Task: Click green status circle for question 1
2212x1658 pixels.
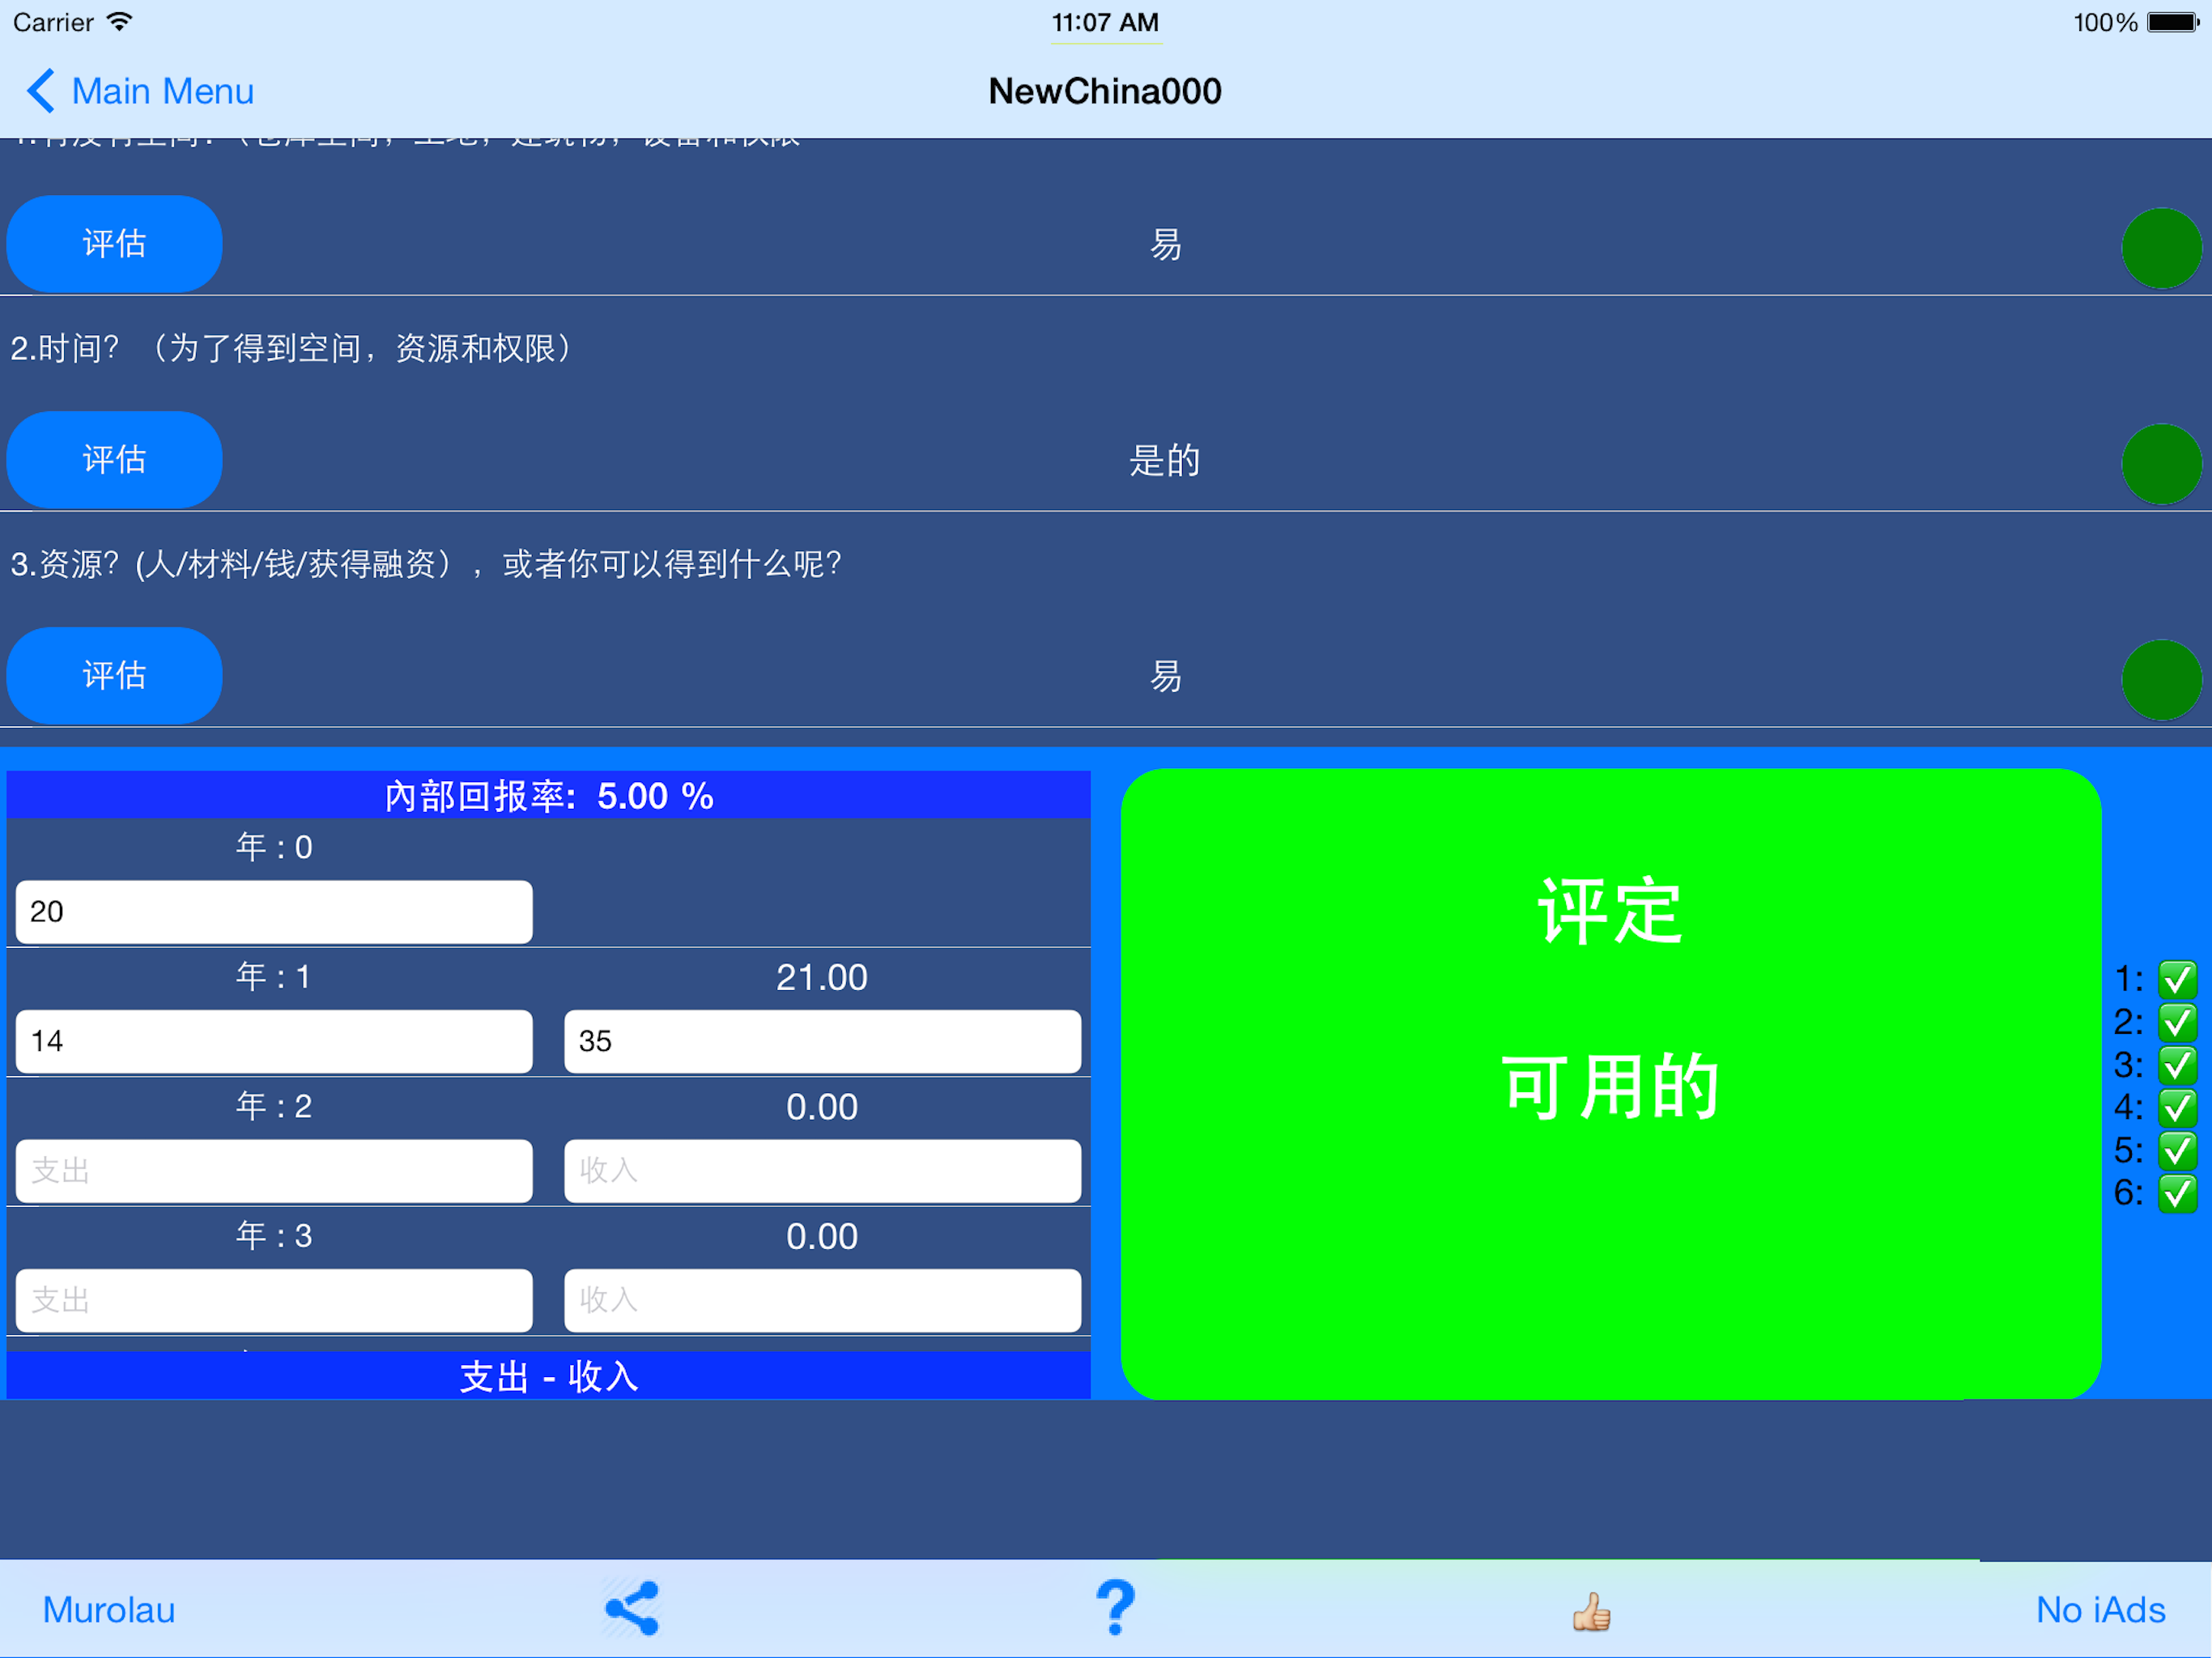Action: [2161, 248]
